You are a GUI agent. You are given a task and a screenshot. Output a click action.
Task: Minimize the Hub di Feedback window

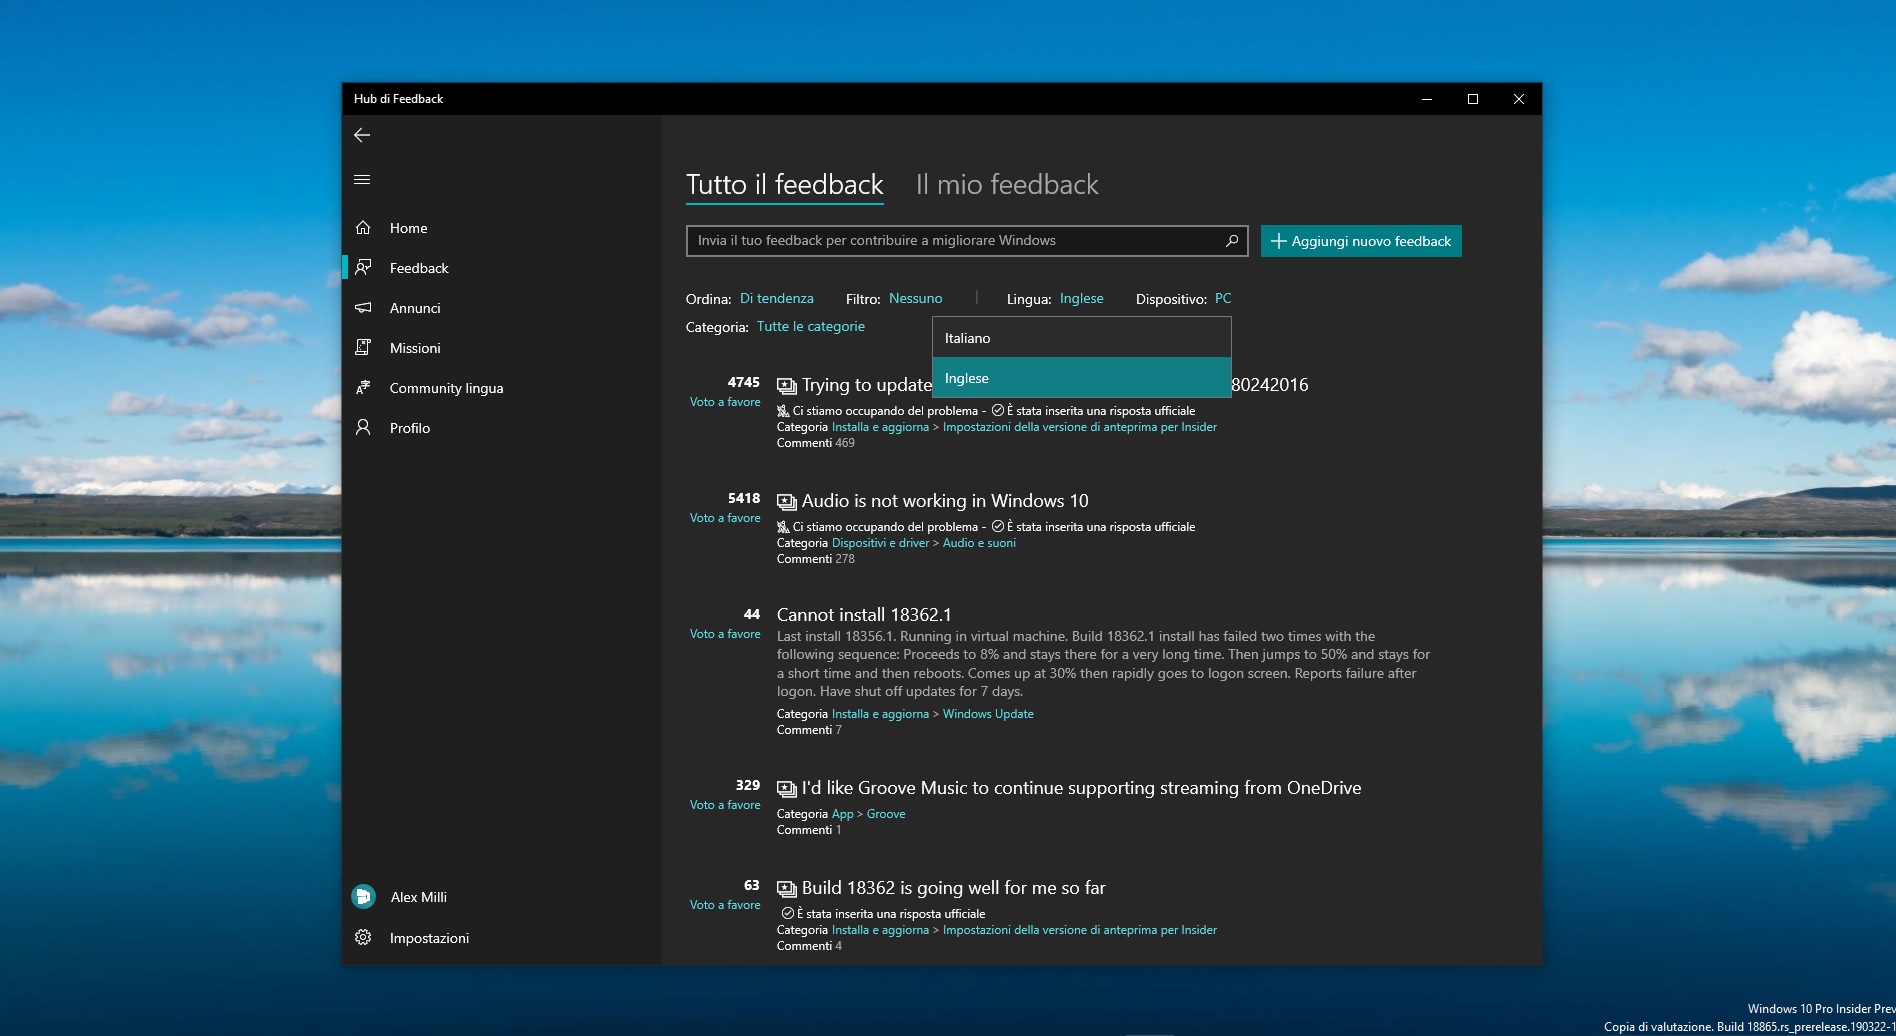point(1427,99)
